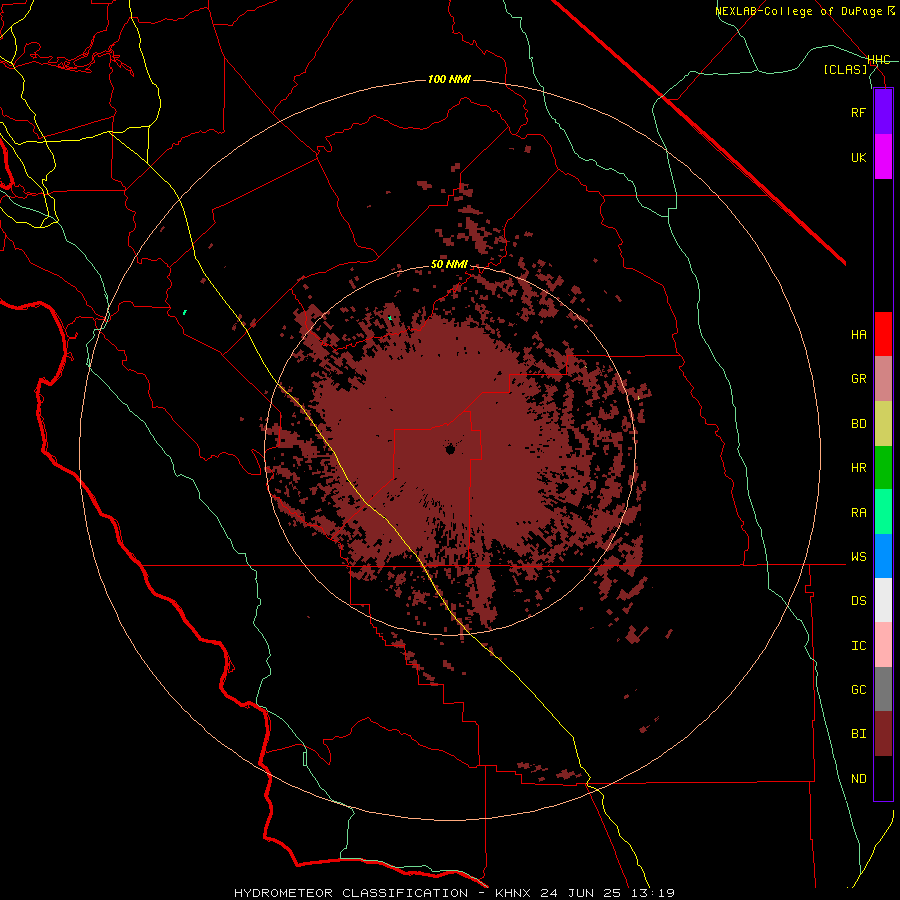This screenshot has width=900, height=900.
Task: Click the ND legend label
Action: (x=858, y=779)
